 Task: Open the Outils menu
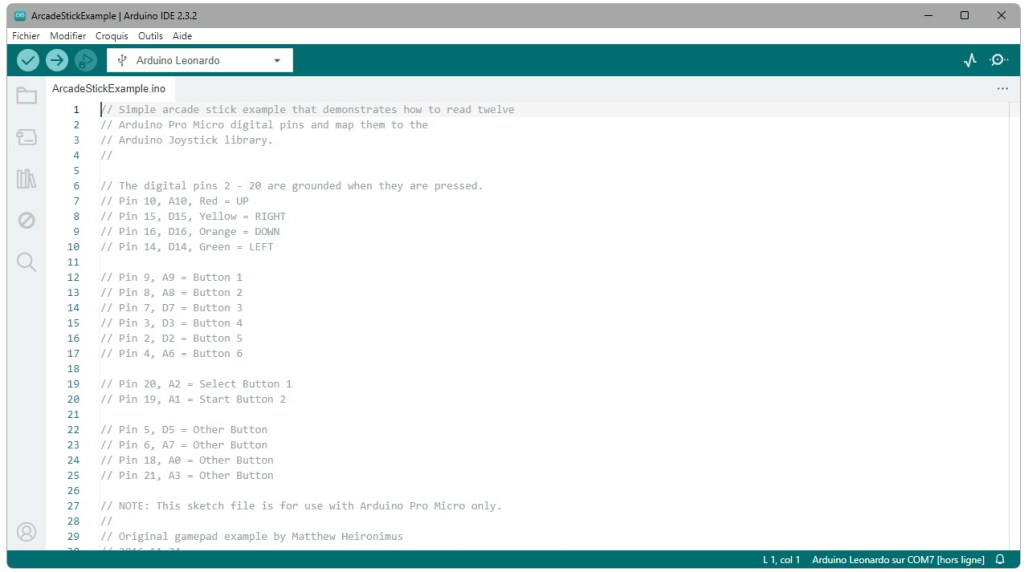150,36
